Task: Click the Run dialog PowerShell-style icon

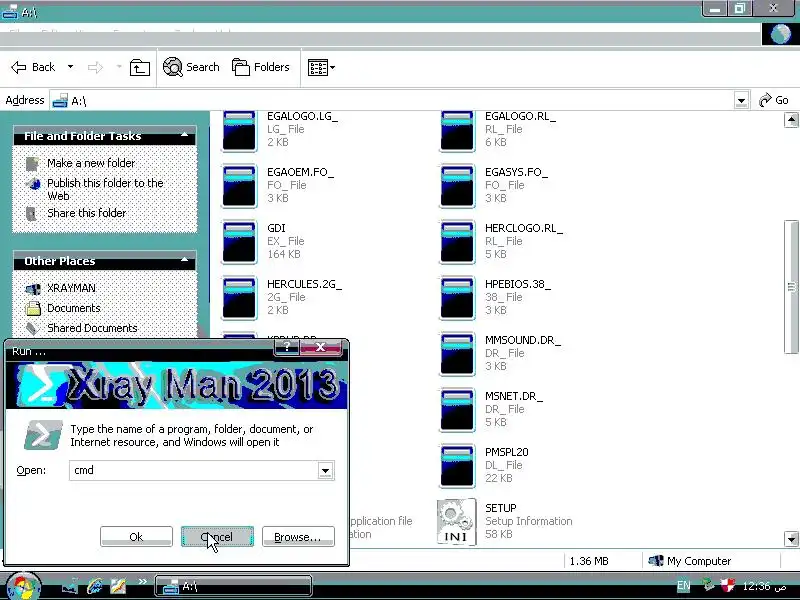Action: [x=43, y=435]
